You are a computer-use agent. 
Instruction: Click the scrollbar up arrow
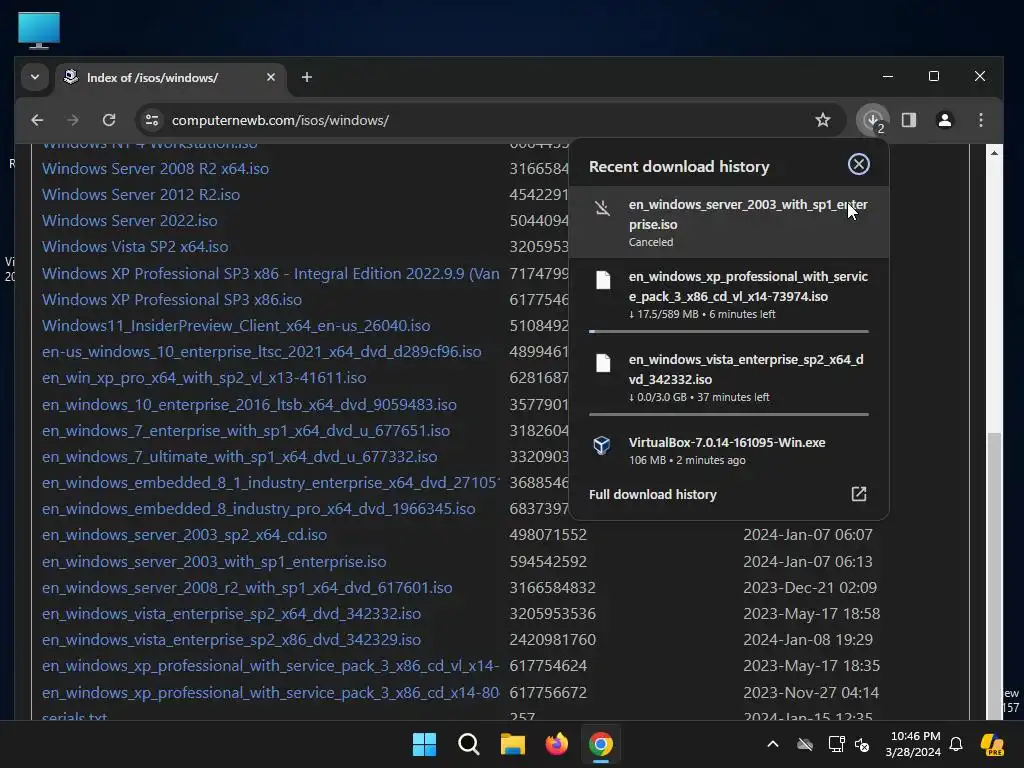click(x=994, y=153)
